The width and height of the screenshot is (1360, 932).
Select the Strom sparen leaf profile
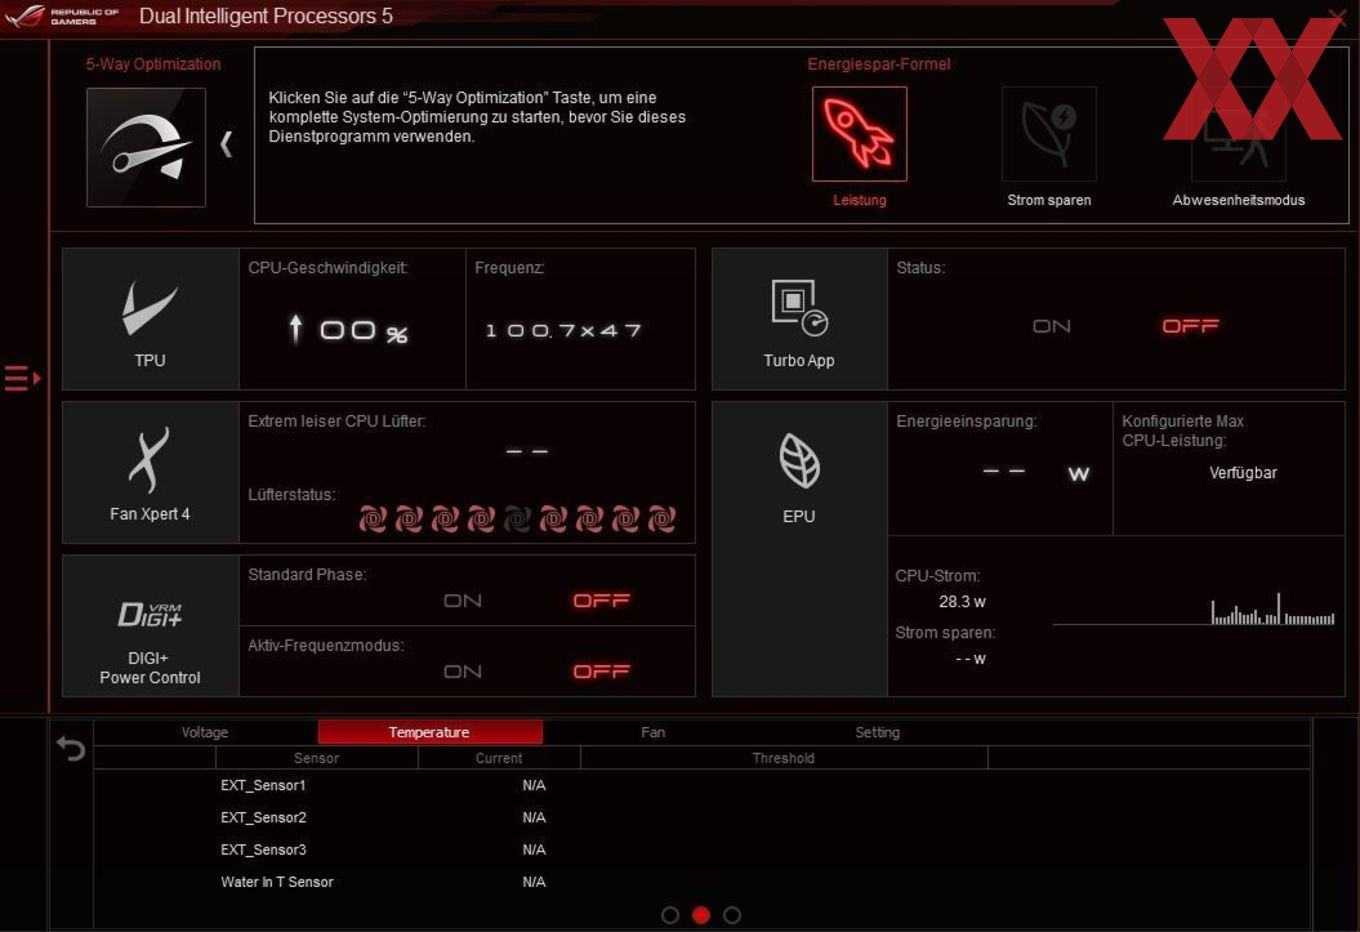pyautogui.click(x=1049, y=134)
